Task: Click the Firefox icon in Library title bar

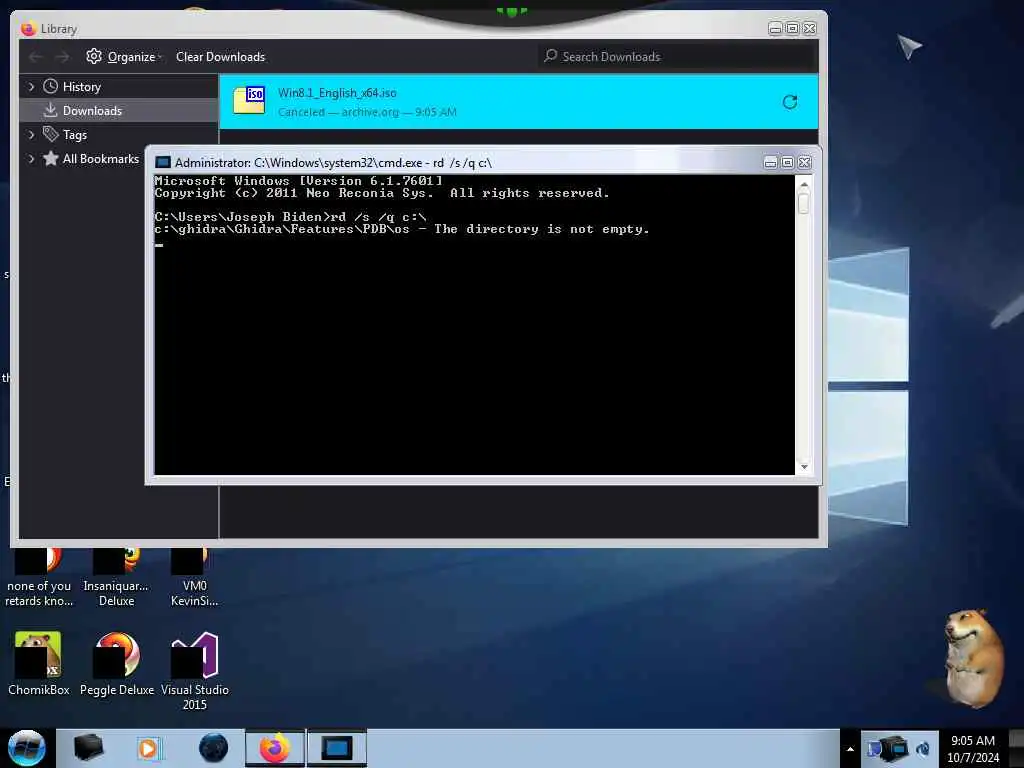Action: pyautogui.click(x=28, y=29)
